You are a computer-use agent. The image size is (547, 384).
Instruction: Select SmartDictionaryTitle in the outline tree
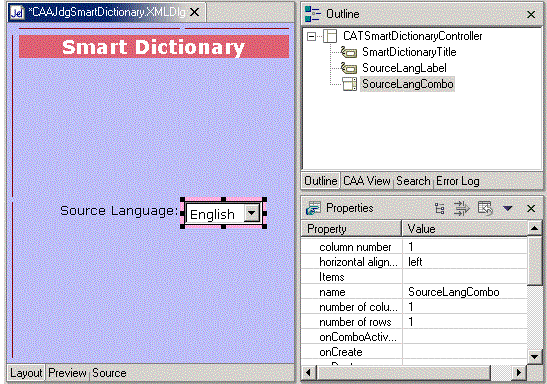pyautogui.click(x=409, y=52)
